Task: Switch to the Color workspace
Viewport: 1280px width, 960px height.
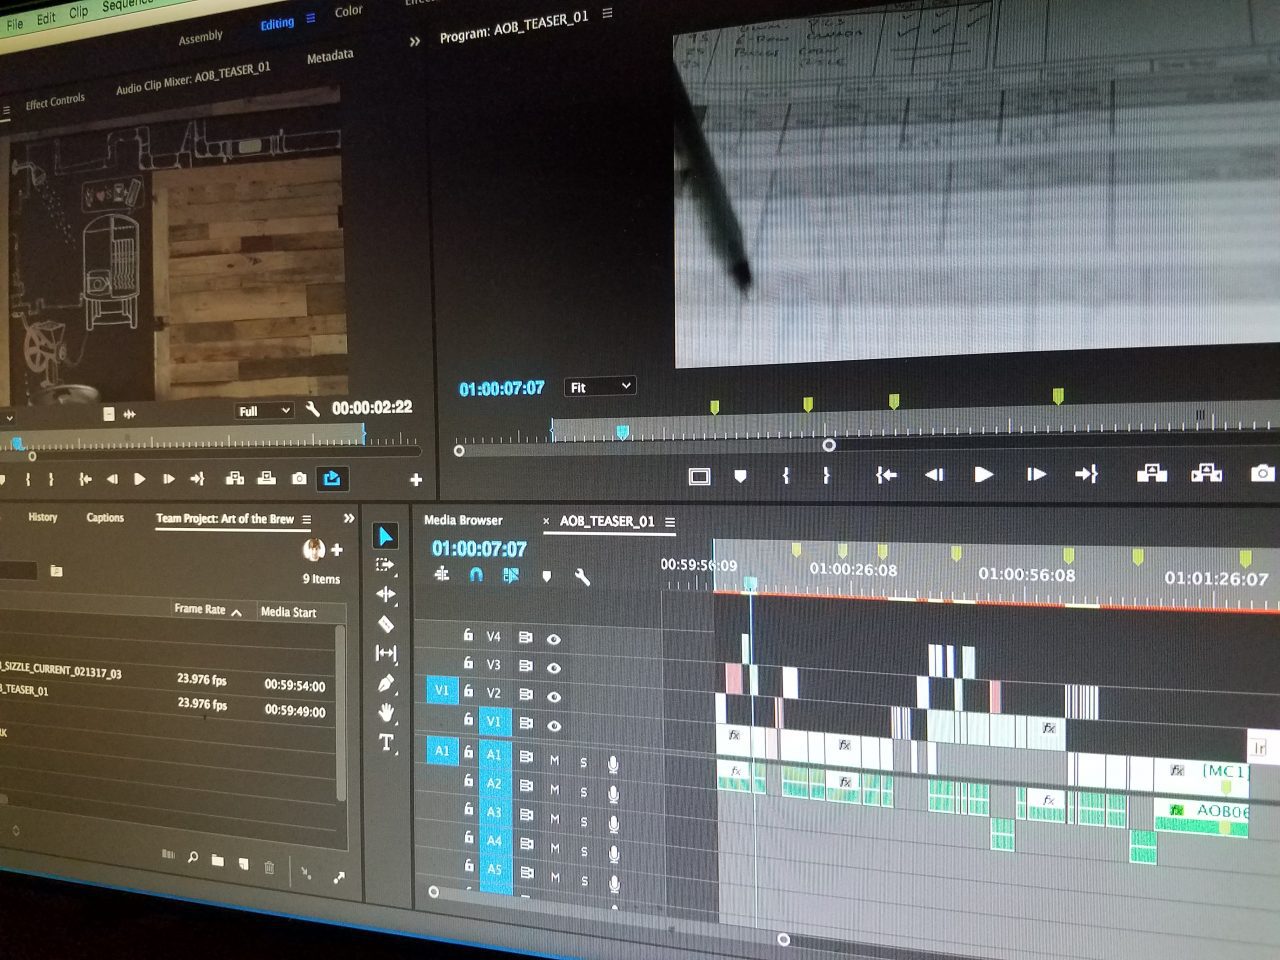Action: point(348,11)
